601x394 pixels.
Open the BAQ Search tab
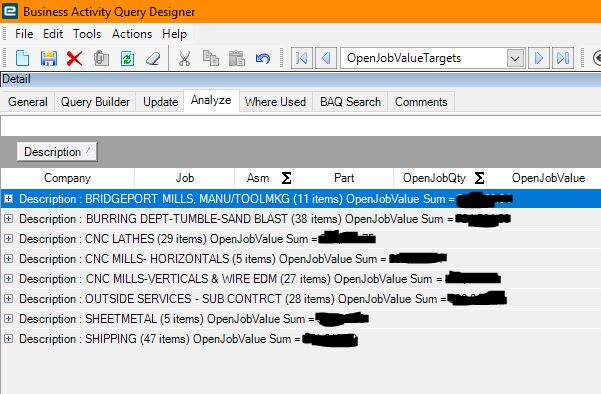(x=350, y=102)
